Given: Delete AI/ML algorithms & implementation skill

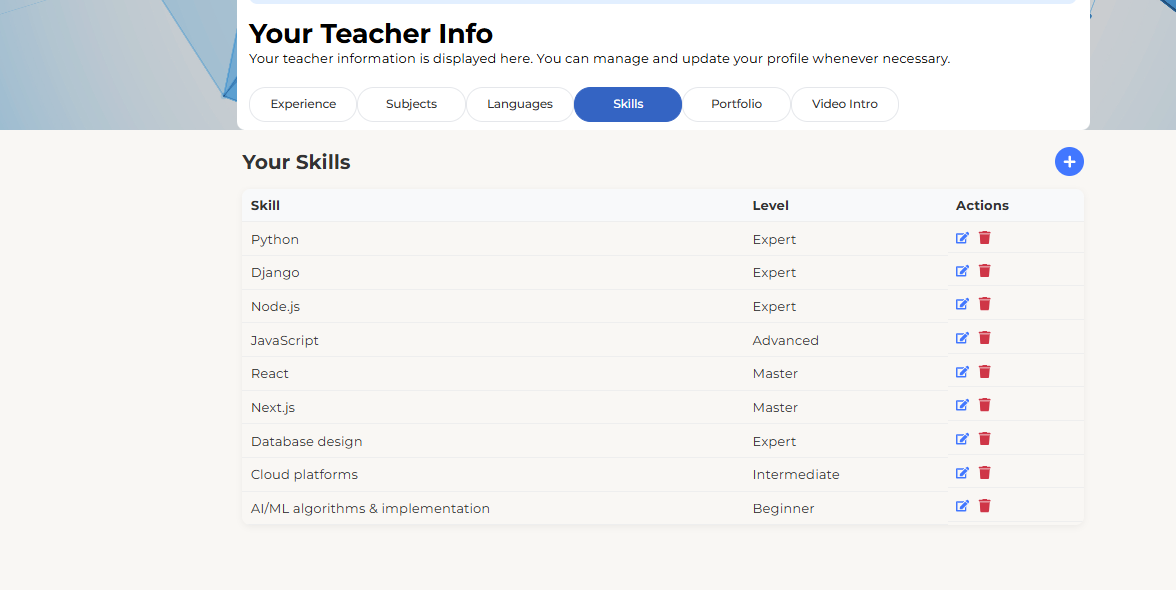Looking at the screenshot, I should 984,506.
